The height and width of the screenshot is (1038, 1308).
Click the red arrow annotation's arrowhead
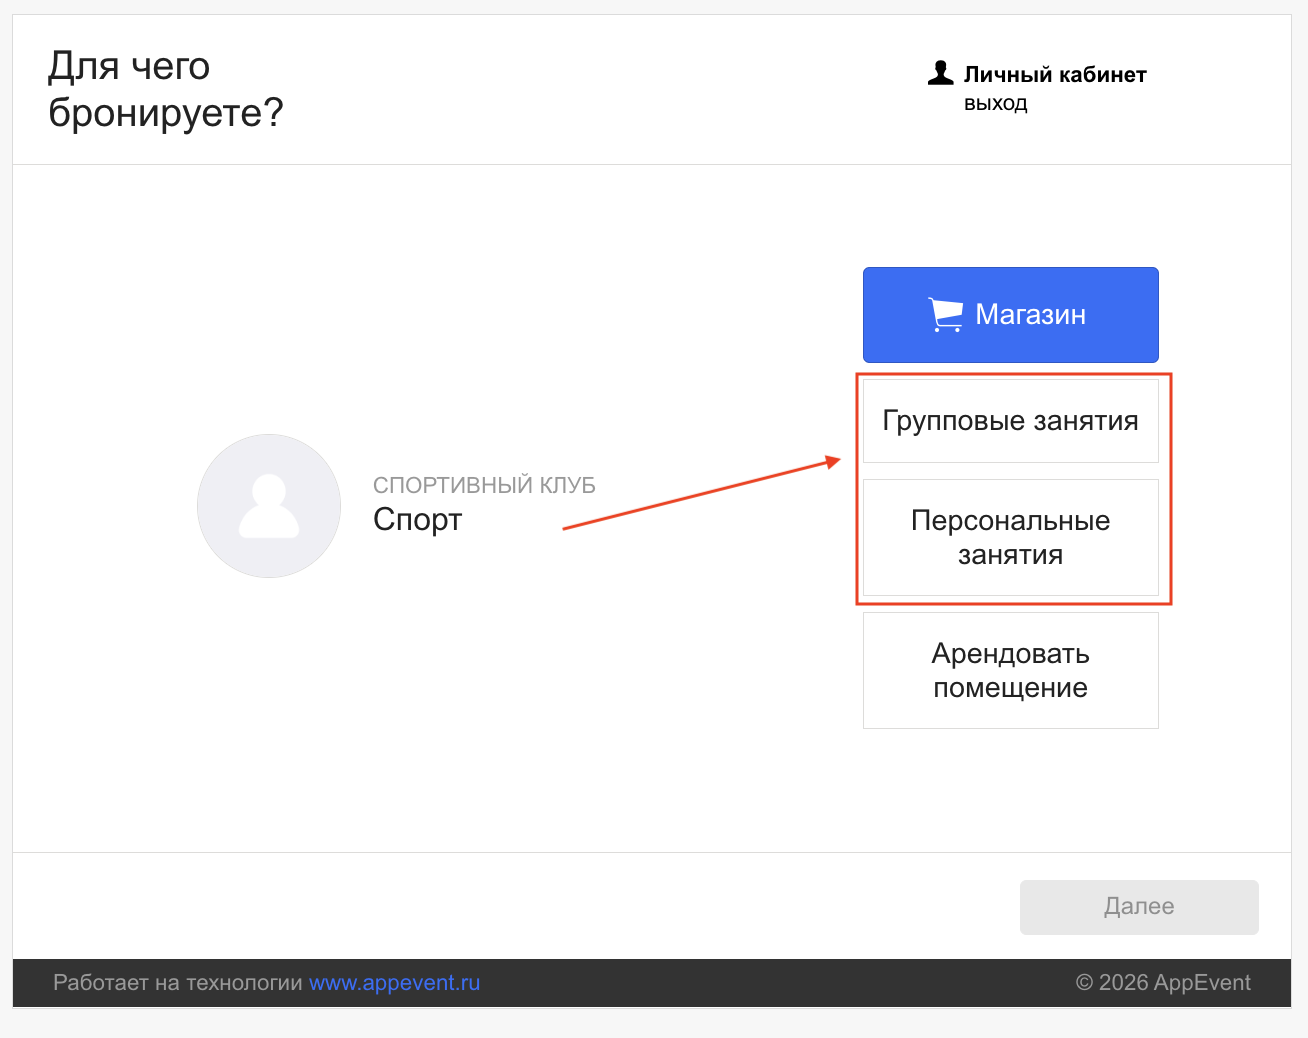point(832,461)
